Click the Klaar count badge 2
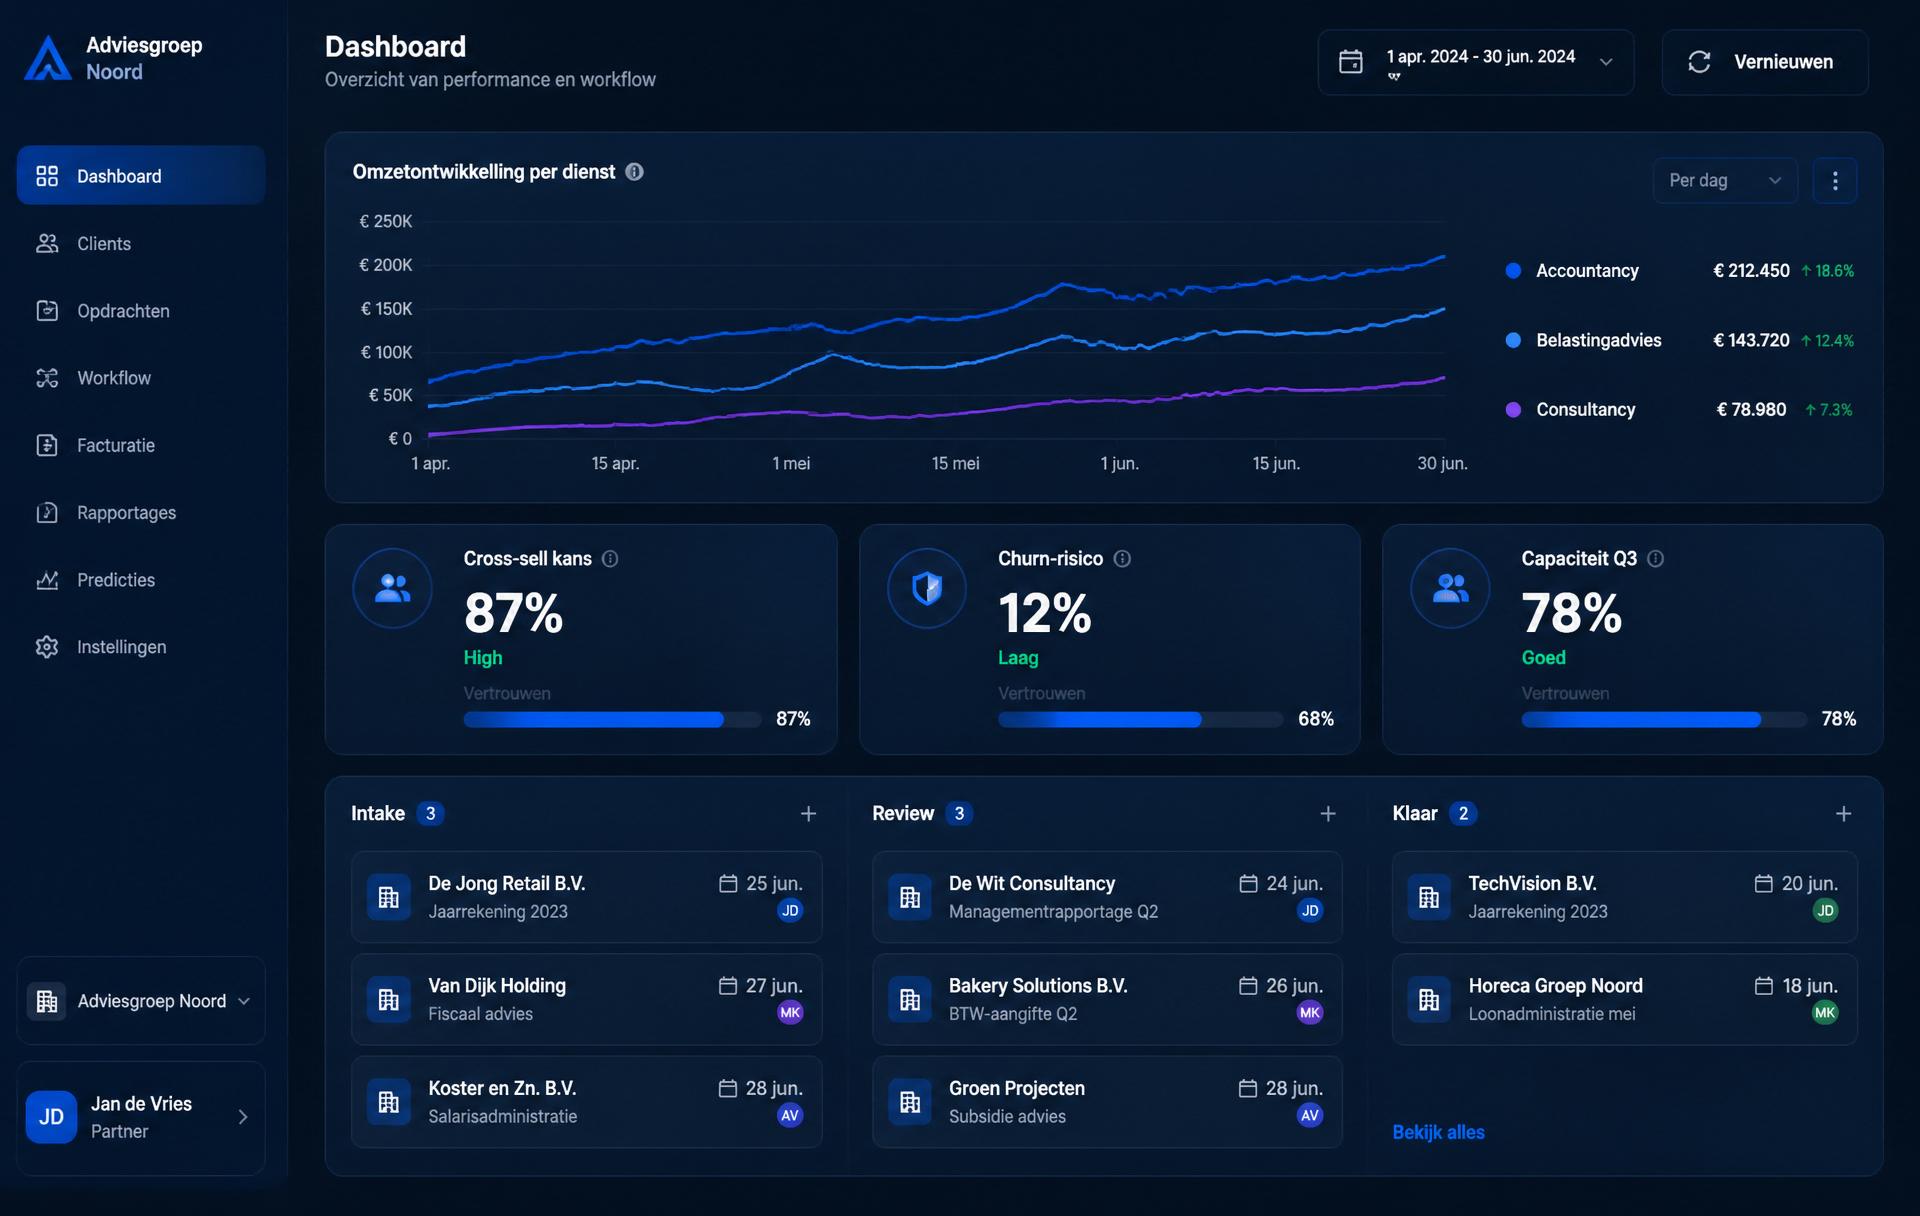 [x=1463, y=814]
